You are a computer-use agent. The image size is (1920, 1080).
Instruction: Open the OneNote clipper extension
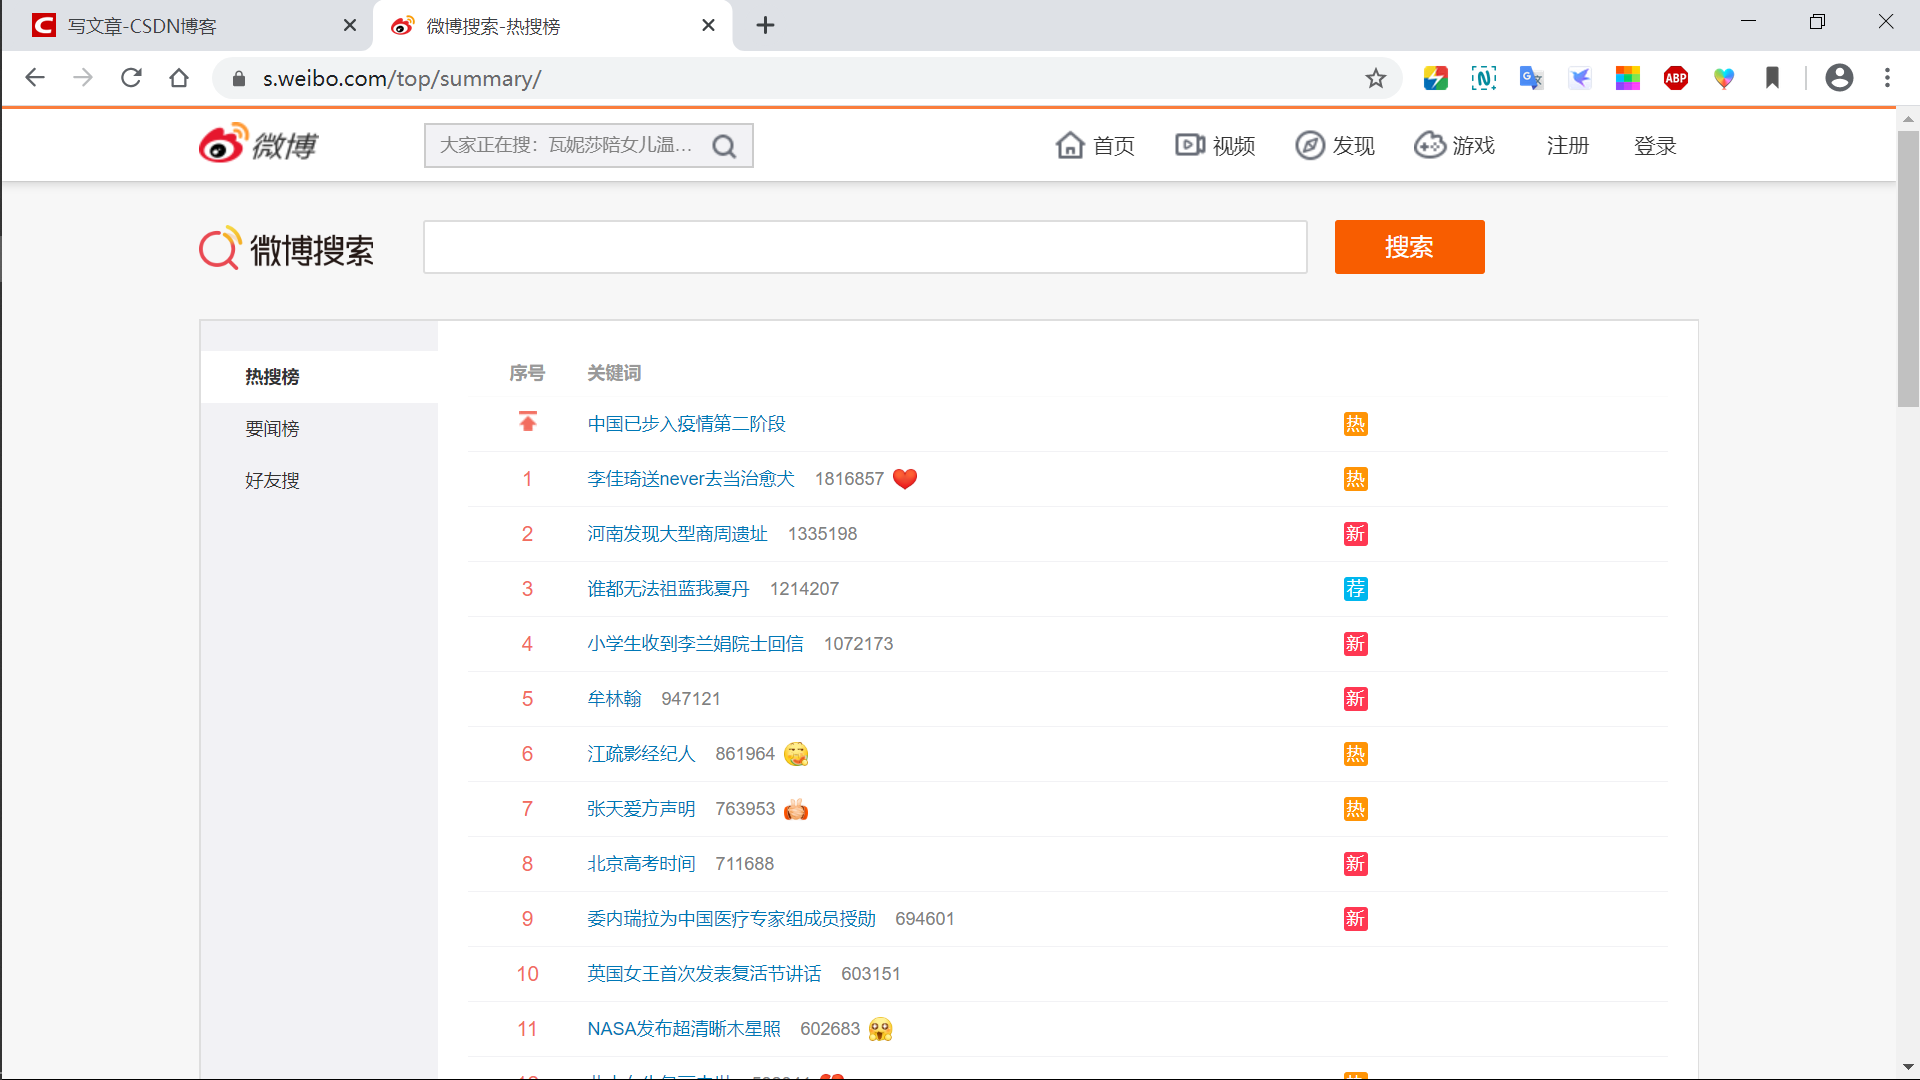pos(1483,78)
